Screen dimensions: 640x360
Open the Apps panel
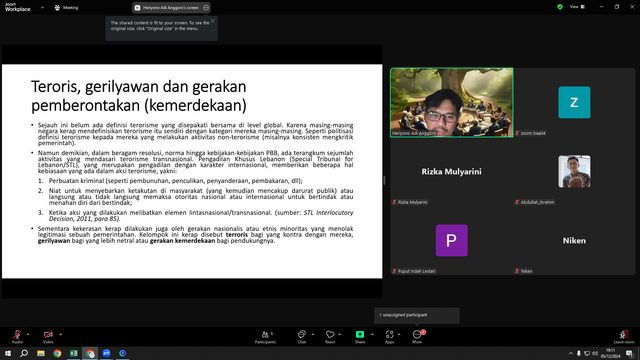pyautogui.click(x=389, y=337)
